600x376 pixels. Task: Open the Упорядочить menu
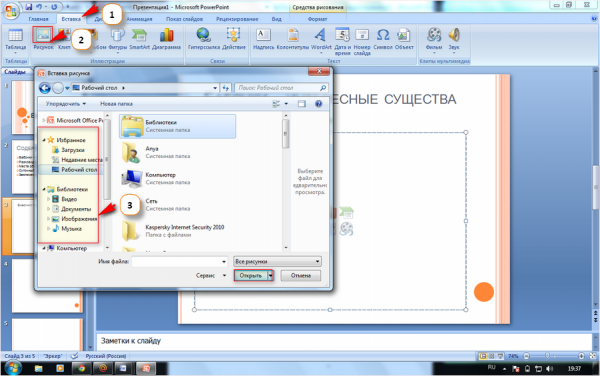pos(66,104)
